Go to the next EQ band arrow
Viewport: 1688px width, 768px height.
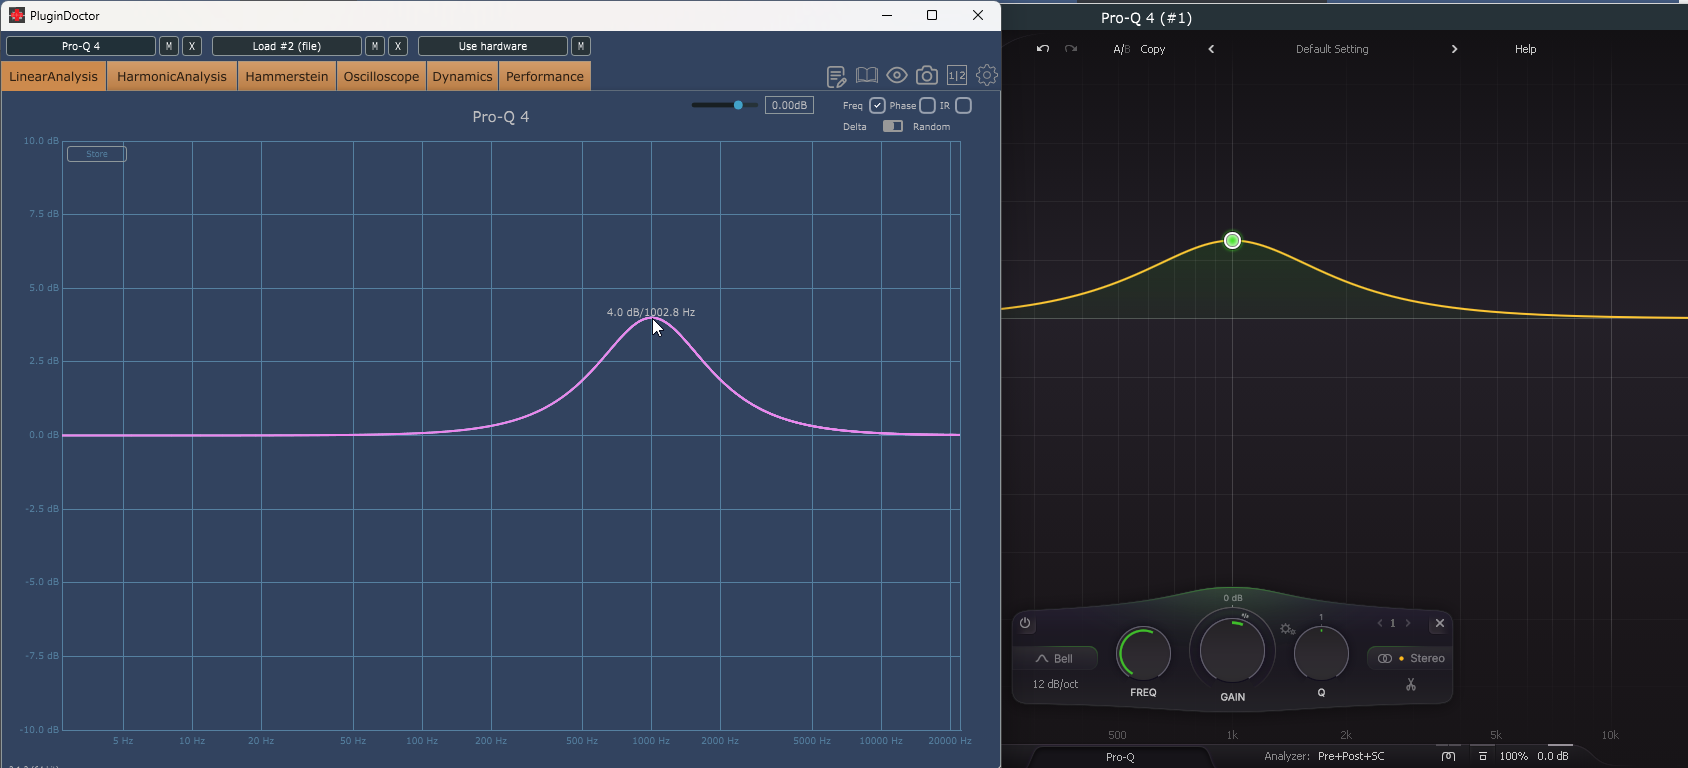coord(1408,623)
